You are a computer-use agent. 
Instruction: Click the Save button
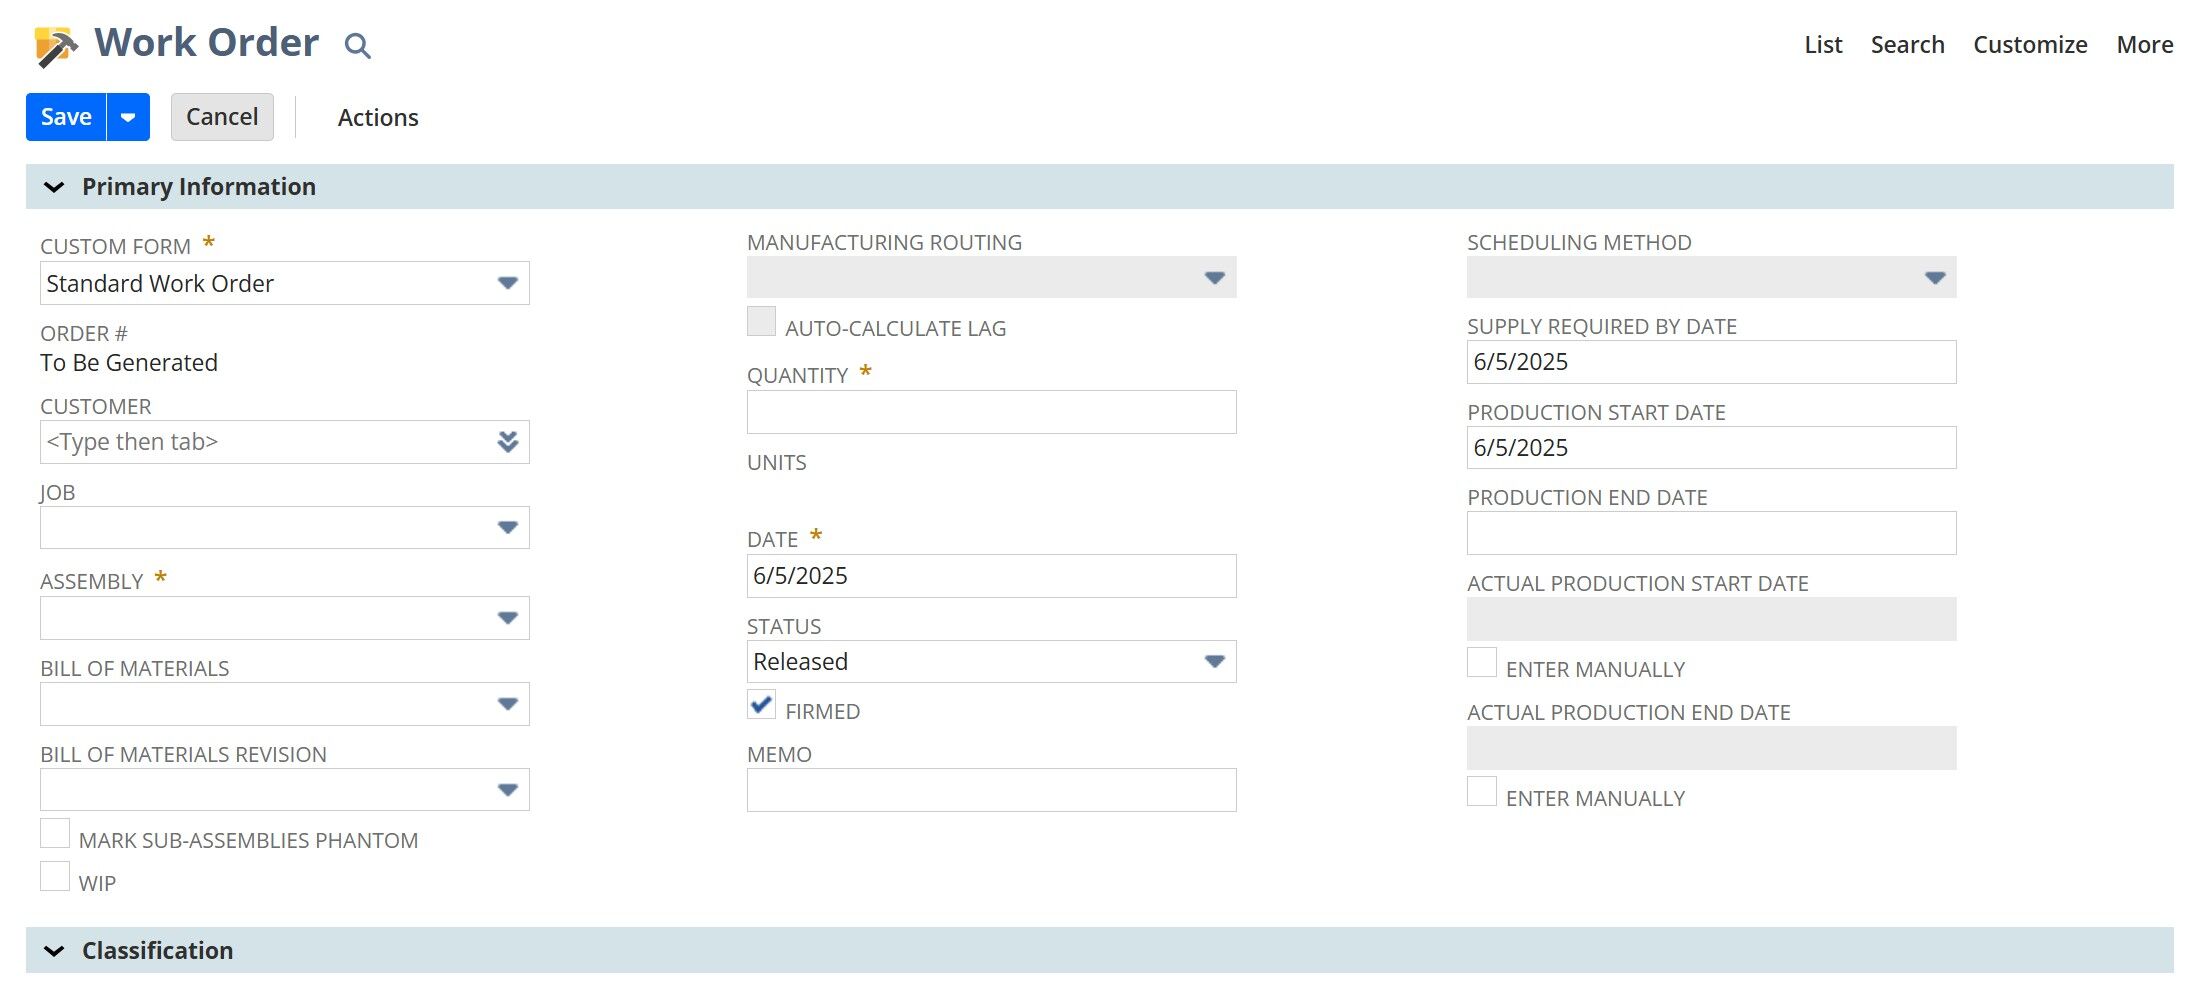pyautogui.click(x=64, y=116)
